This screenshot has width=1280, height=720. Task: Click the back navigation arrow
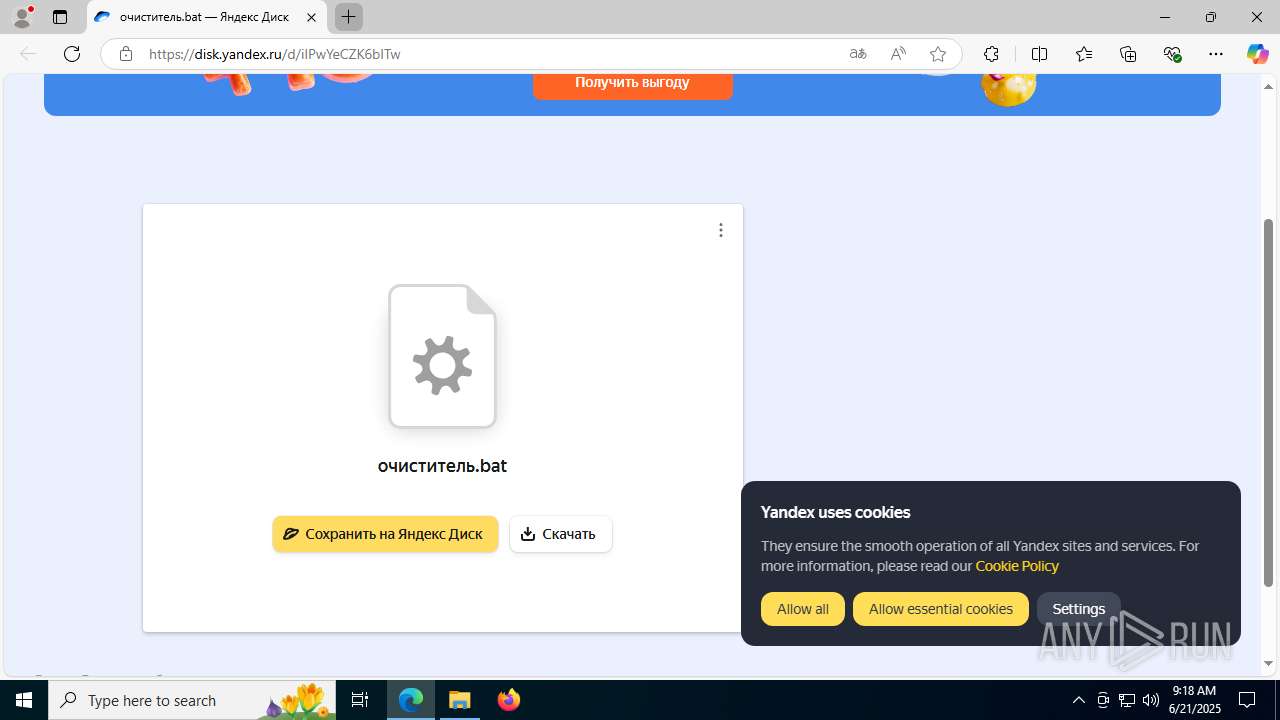(x=28, y=54)
